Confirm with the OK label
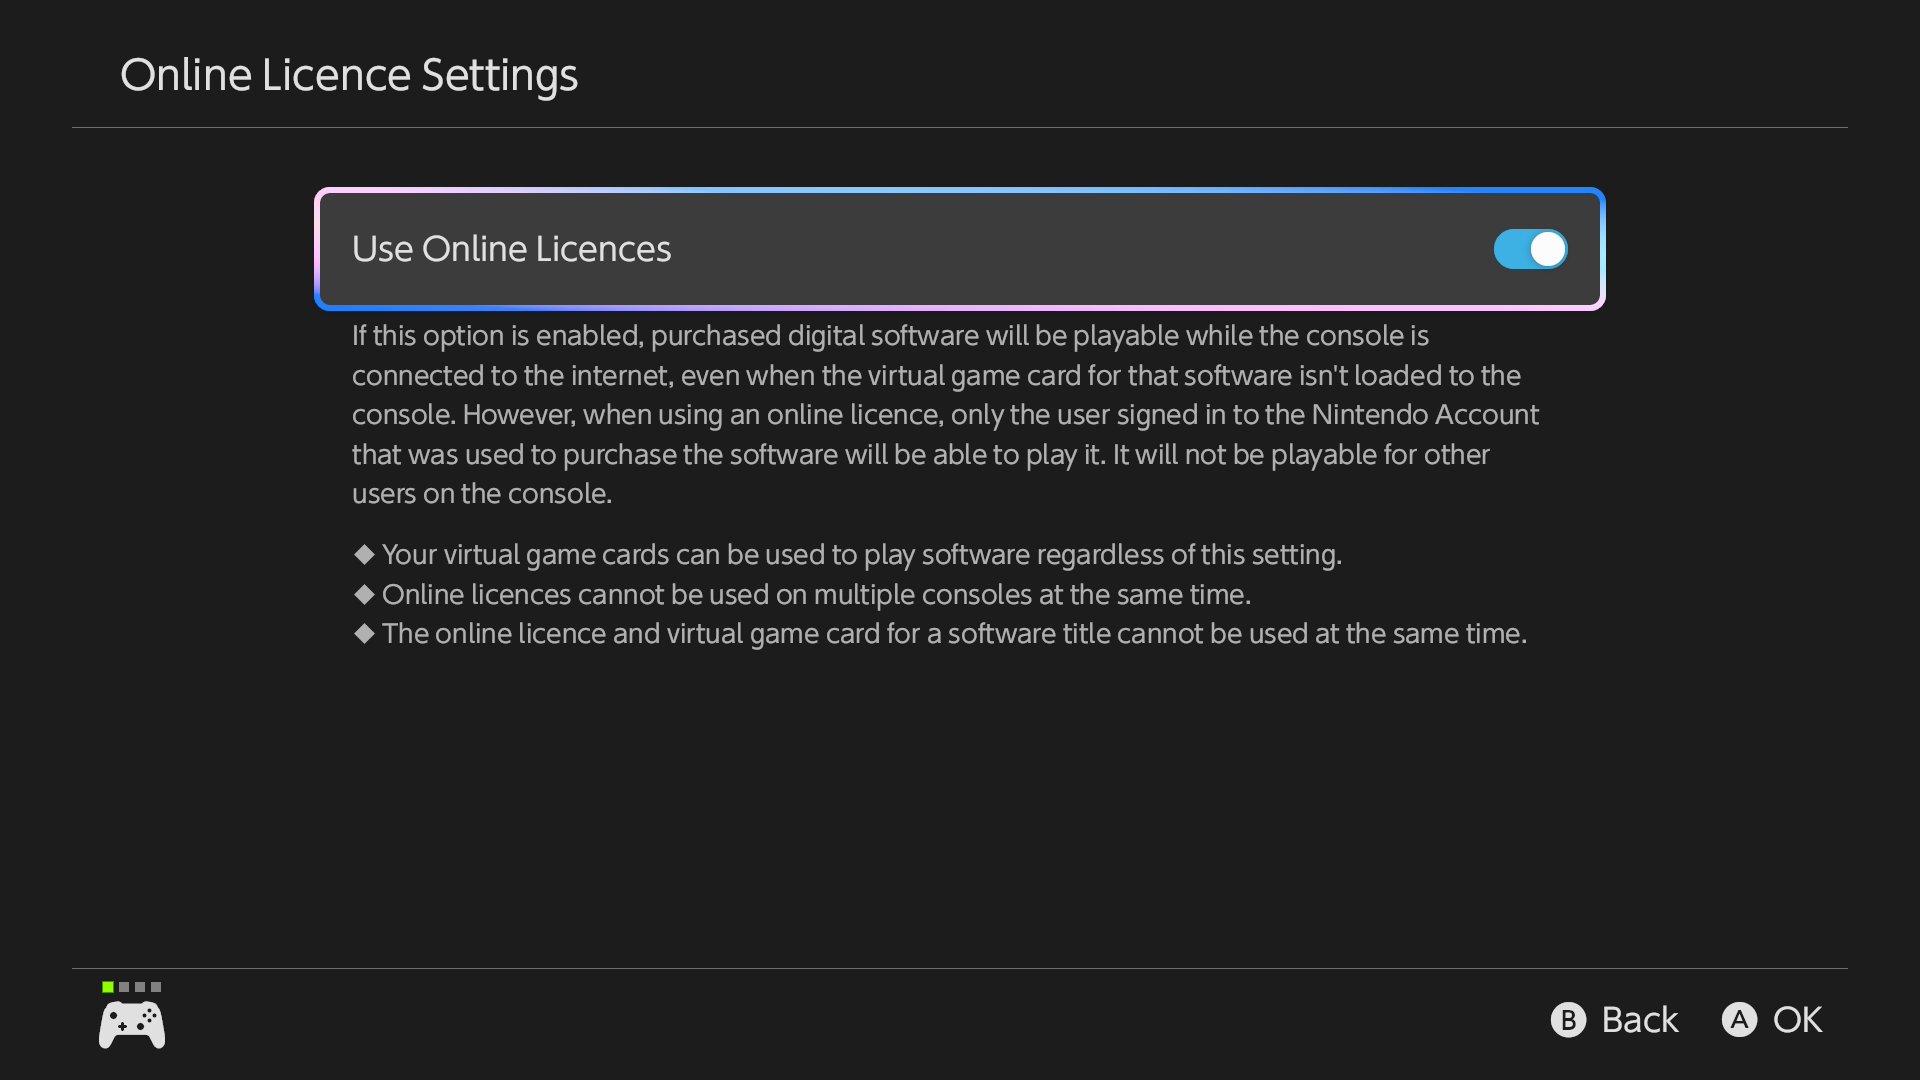 (1797, 1020)
